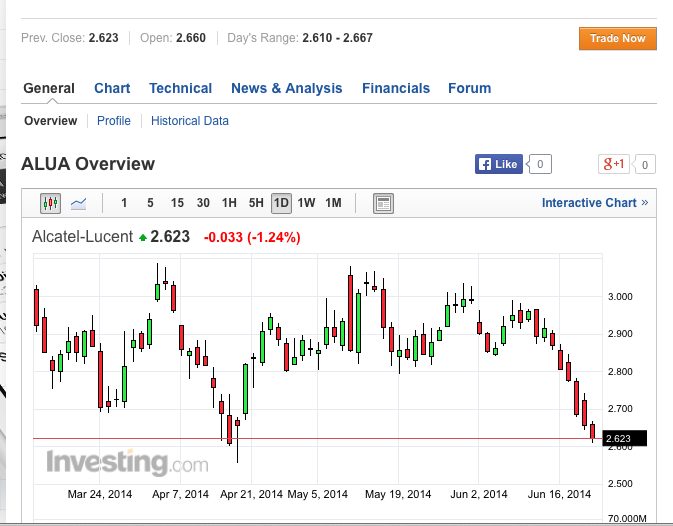
Task: Select the 1 minute interval
Action: pos(124,203)
